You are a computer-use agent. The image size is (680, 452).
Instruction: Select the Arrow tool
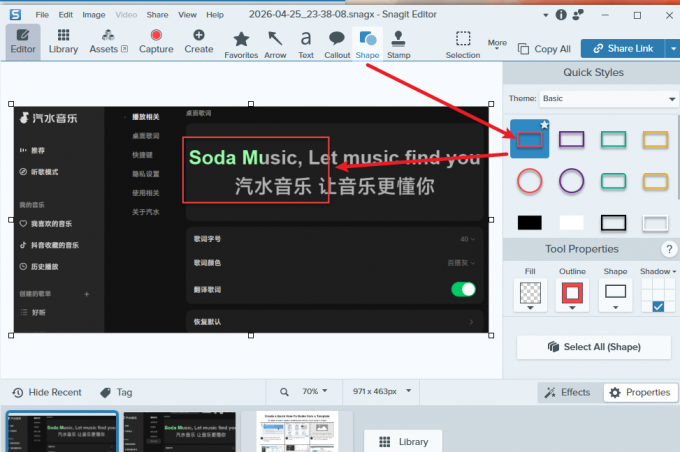(x=275, y=44)
